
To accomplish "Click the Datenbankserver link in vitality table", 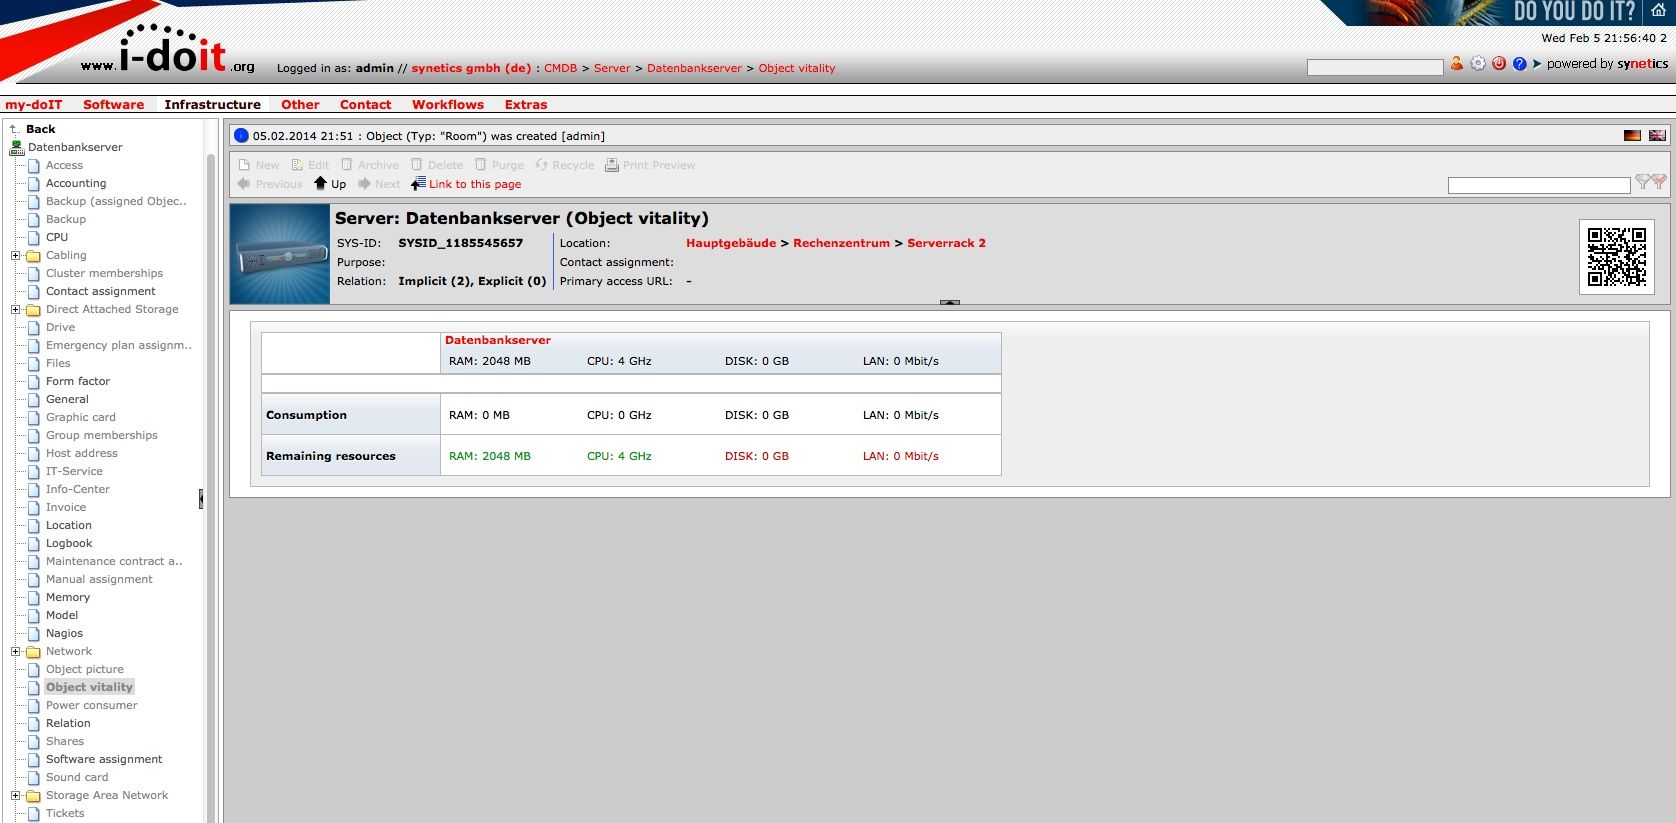I will tap(498, 340).
